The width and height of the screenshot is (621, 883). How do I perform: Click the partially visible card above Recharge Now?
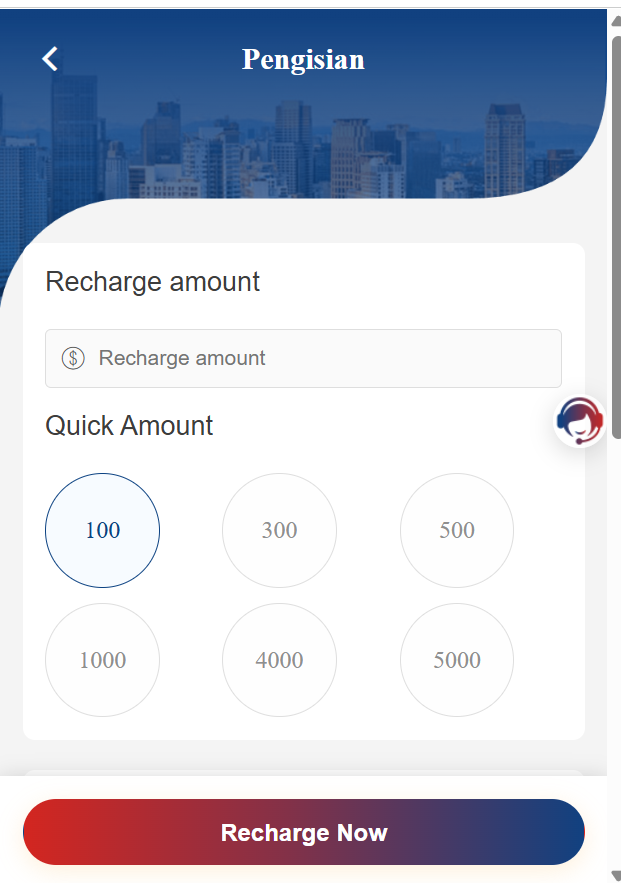pyautogui.click(x=303, y=774)
